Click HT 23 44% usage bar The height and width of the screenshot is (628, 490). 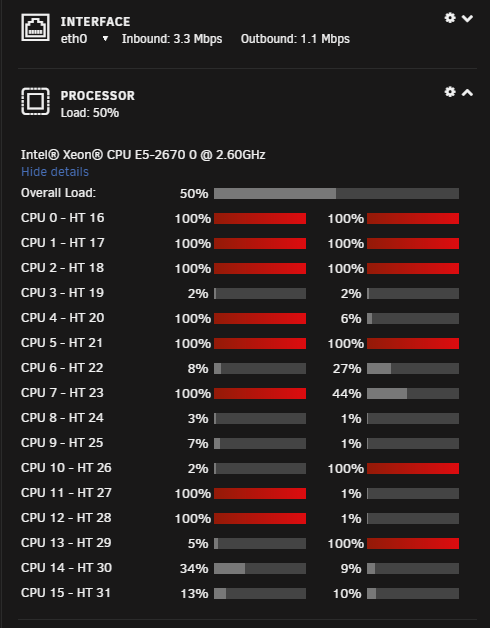tap(413, 393)
